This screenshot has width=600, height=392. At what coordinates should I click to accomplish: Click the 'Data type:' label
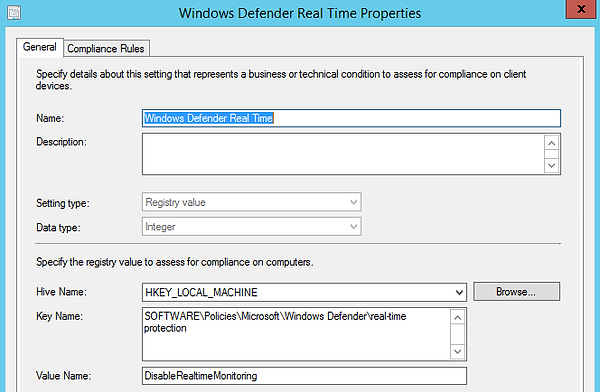(58, 227)
